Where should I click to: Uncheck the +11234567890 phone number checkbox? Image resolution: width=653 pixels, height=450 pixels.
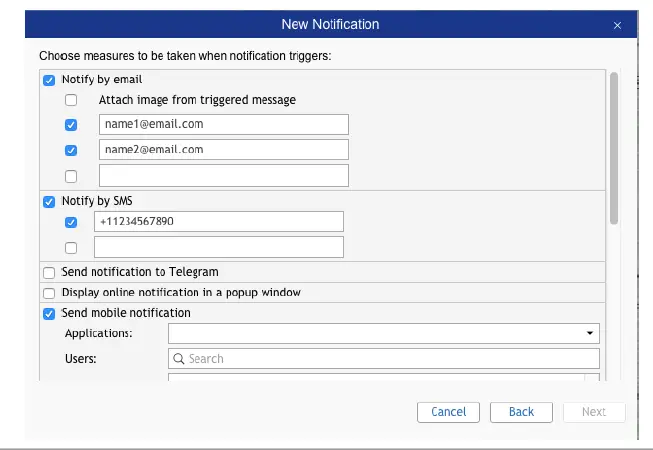(x=71, y=222)
